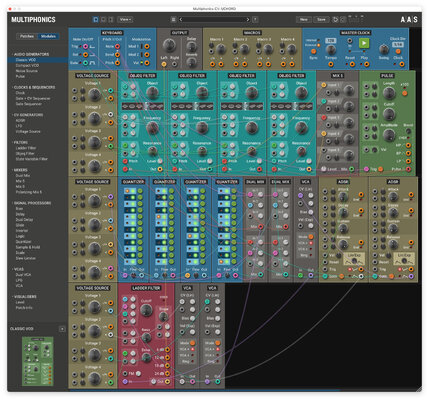Collapse the Clocks & Sequencers category
Viewport: 429px width, 400px height.
[x=34, y=87]
